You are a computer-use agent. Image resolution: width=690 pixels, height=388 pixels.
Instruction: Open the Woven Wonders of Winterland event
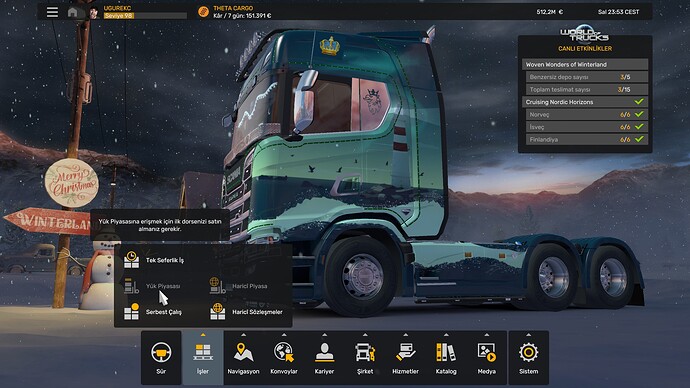585,64
